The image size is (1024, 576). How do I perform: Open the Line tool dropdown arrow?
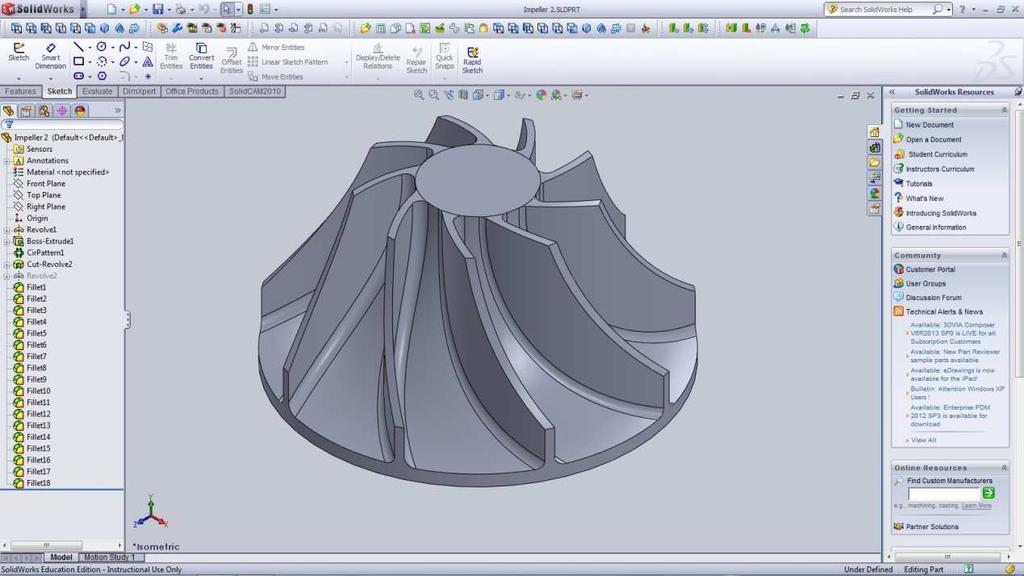[90, 48]
